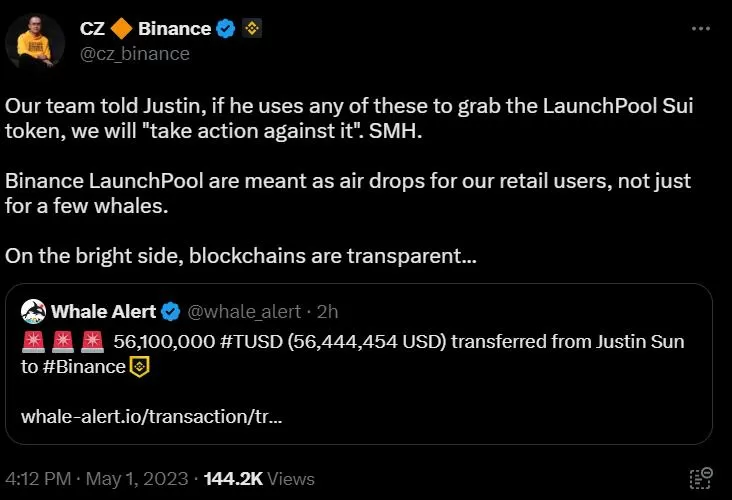Click Whale Alert's blue verified checkmark
Viewport: 732px width, 500px height.
pyautogui.click(x=170, y=311)
